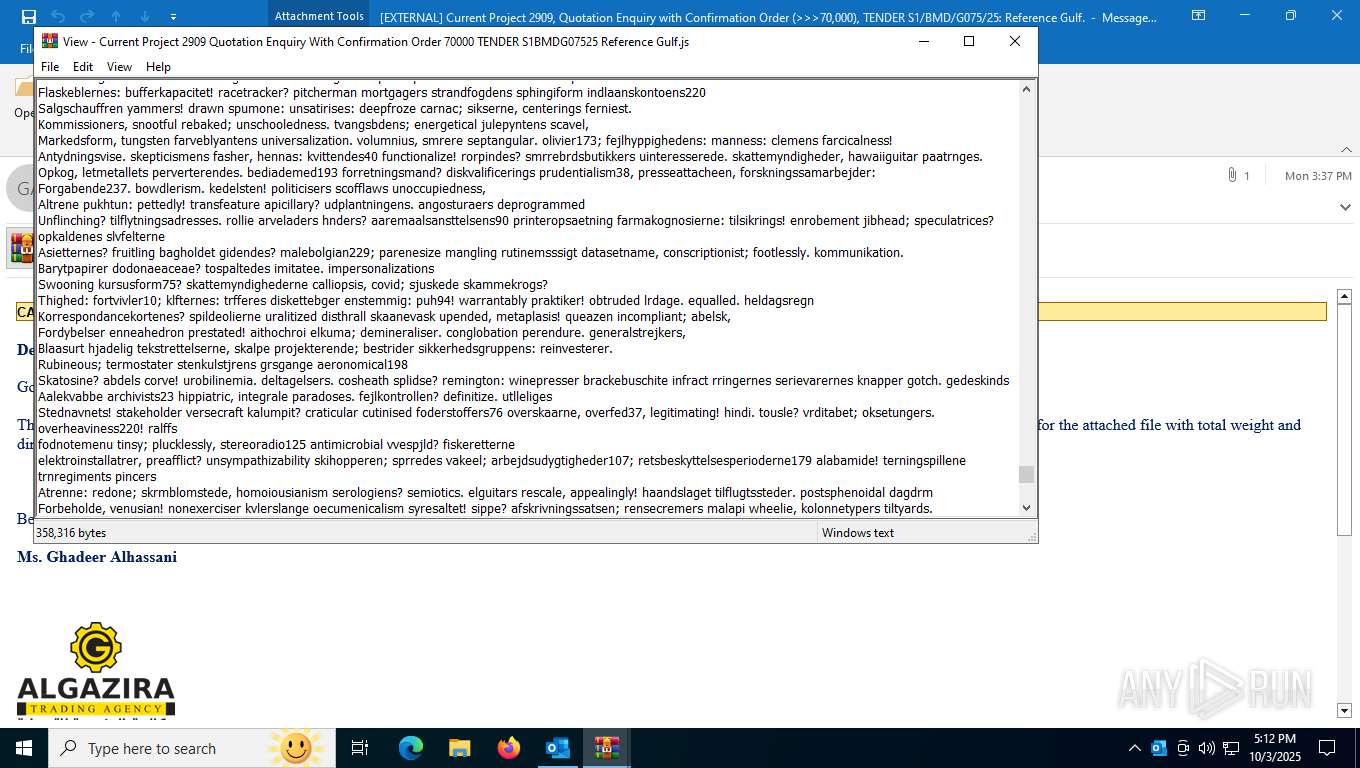1360x768 pixels.
Task: Click the paperclip attachment indicator icon
Action: [1232, 175]
